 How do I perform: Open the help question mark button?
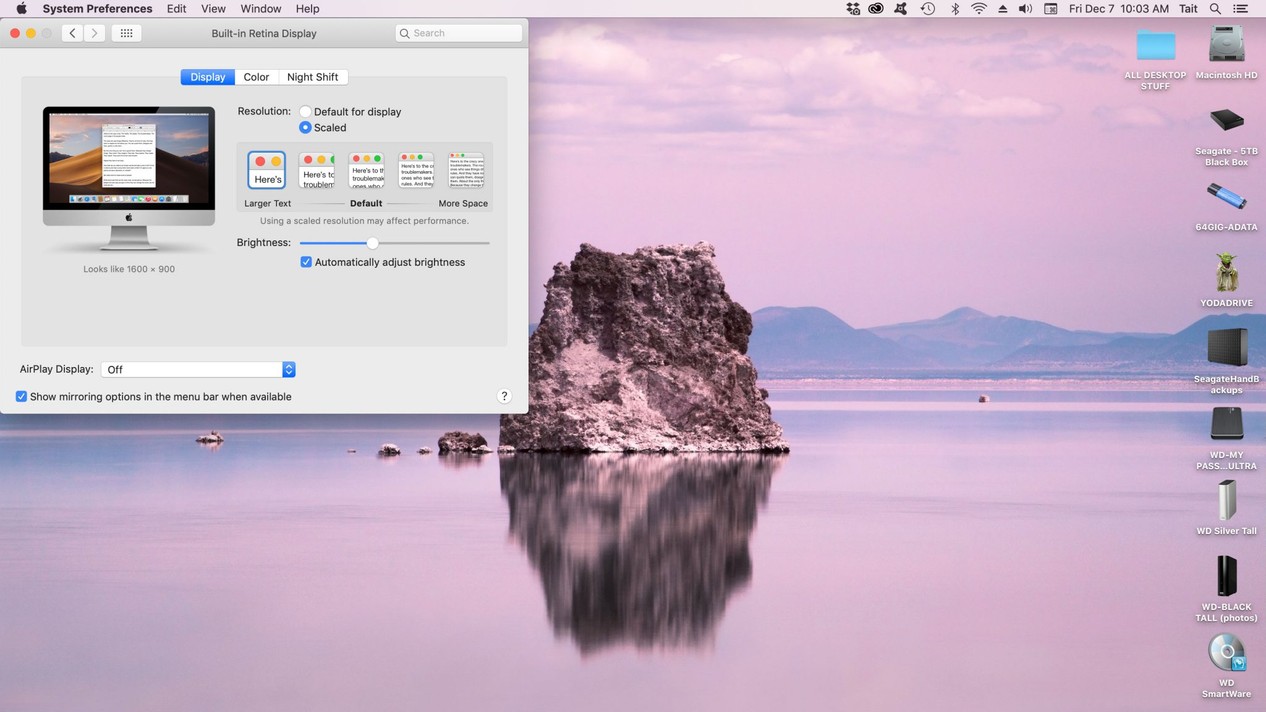(504, 396)
